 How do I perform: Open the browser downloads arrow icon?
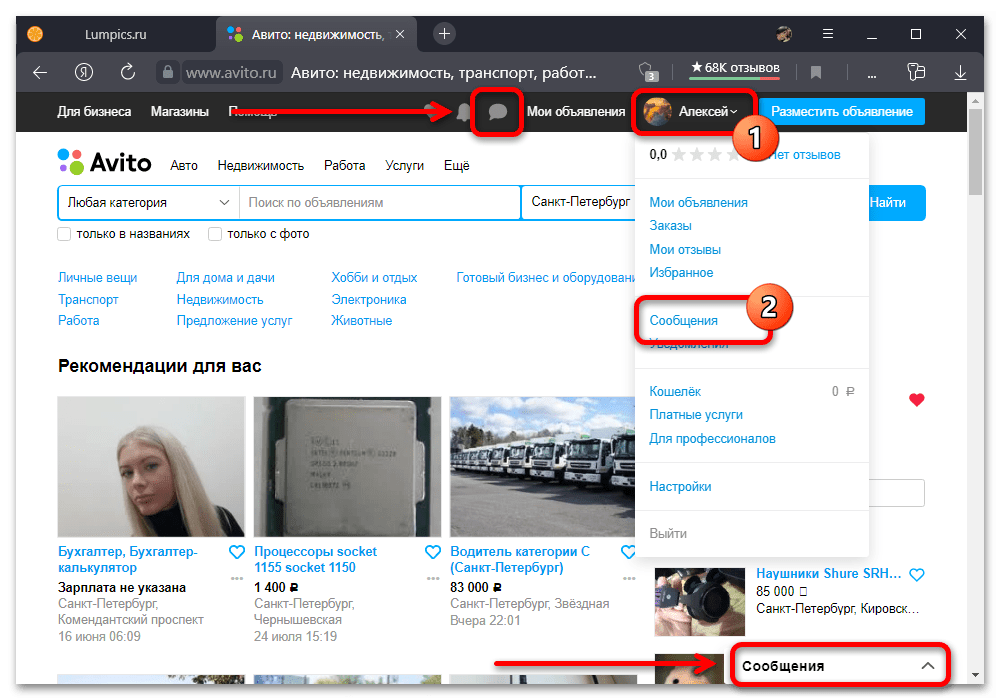[x=960, y=72]
